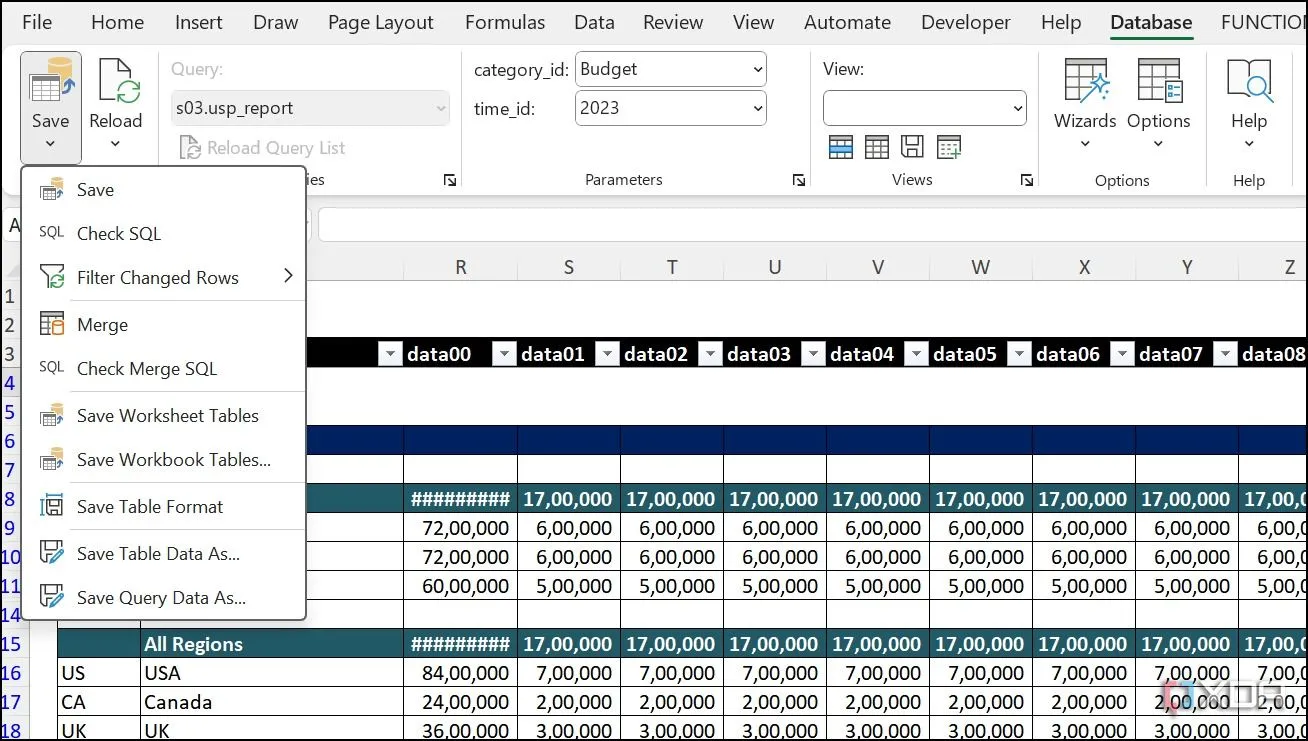Switch to the Formulas tab
Image resolution: width=1308 pixels, height=741 pixels.
505,22
